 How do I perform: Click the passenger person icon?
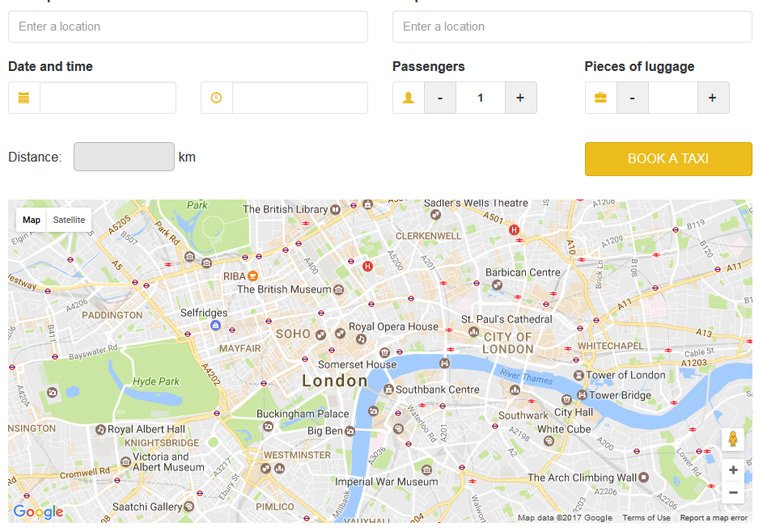click(408, 98)
